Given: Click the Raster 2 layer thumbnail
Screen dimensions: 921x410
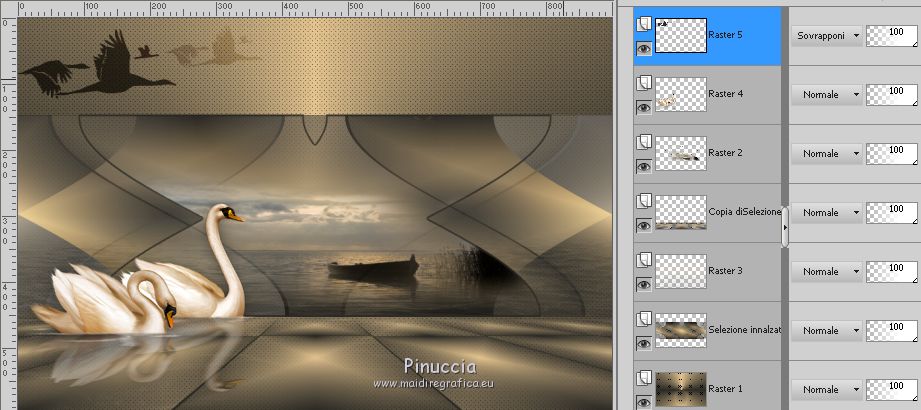Looking at the screenshot, I should pyautogui.click(x=681, y=154).
